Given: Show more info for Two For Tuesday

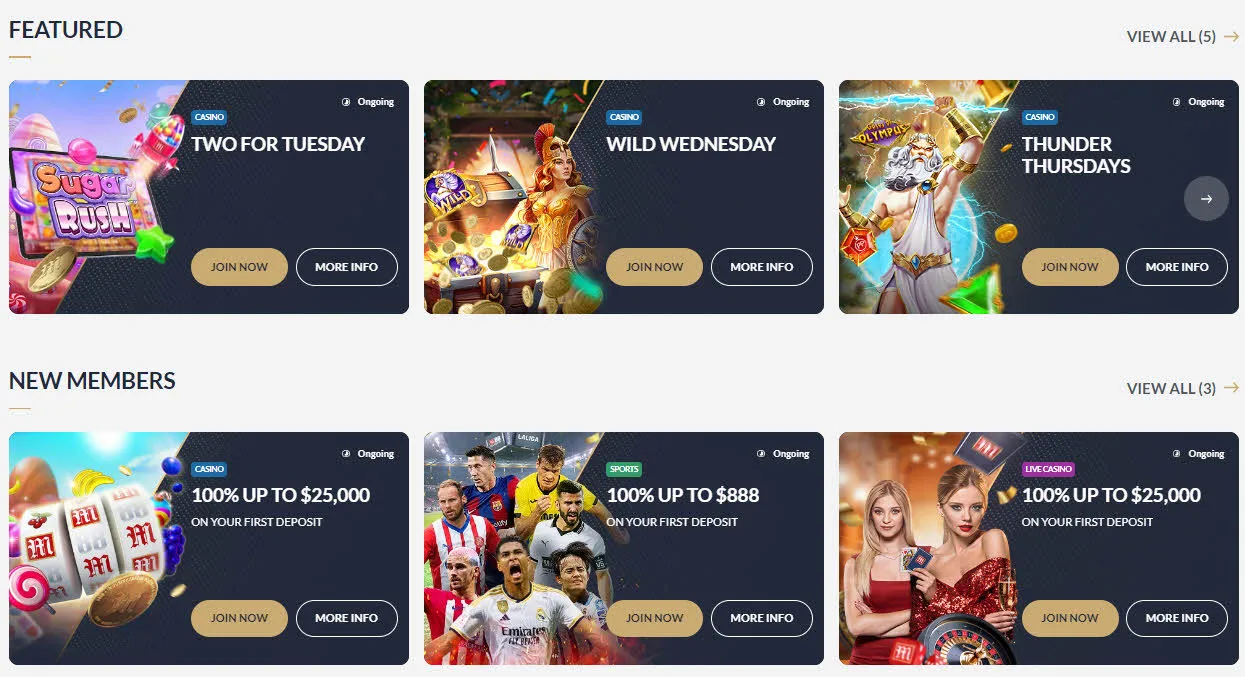Looking at the screenshot, I should click(x=346, y=267).
